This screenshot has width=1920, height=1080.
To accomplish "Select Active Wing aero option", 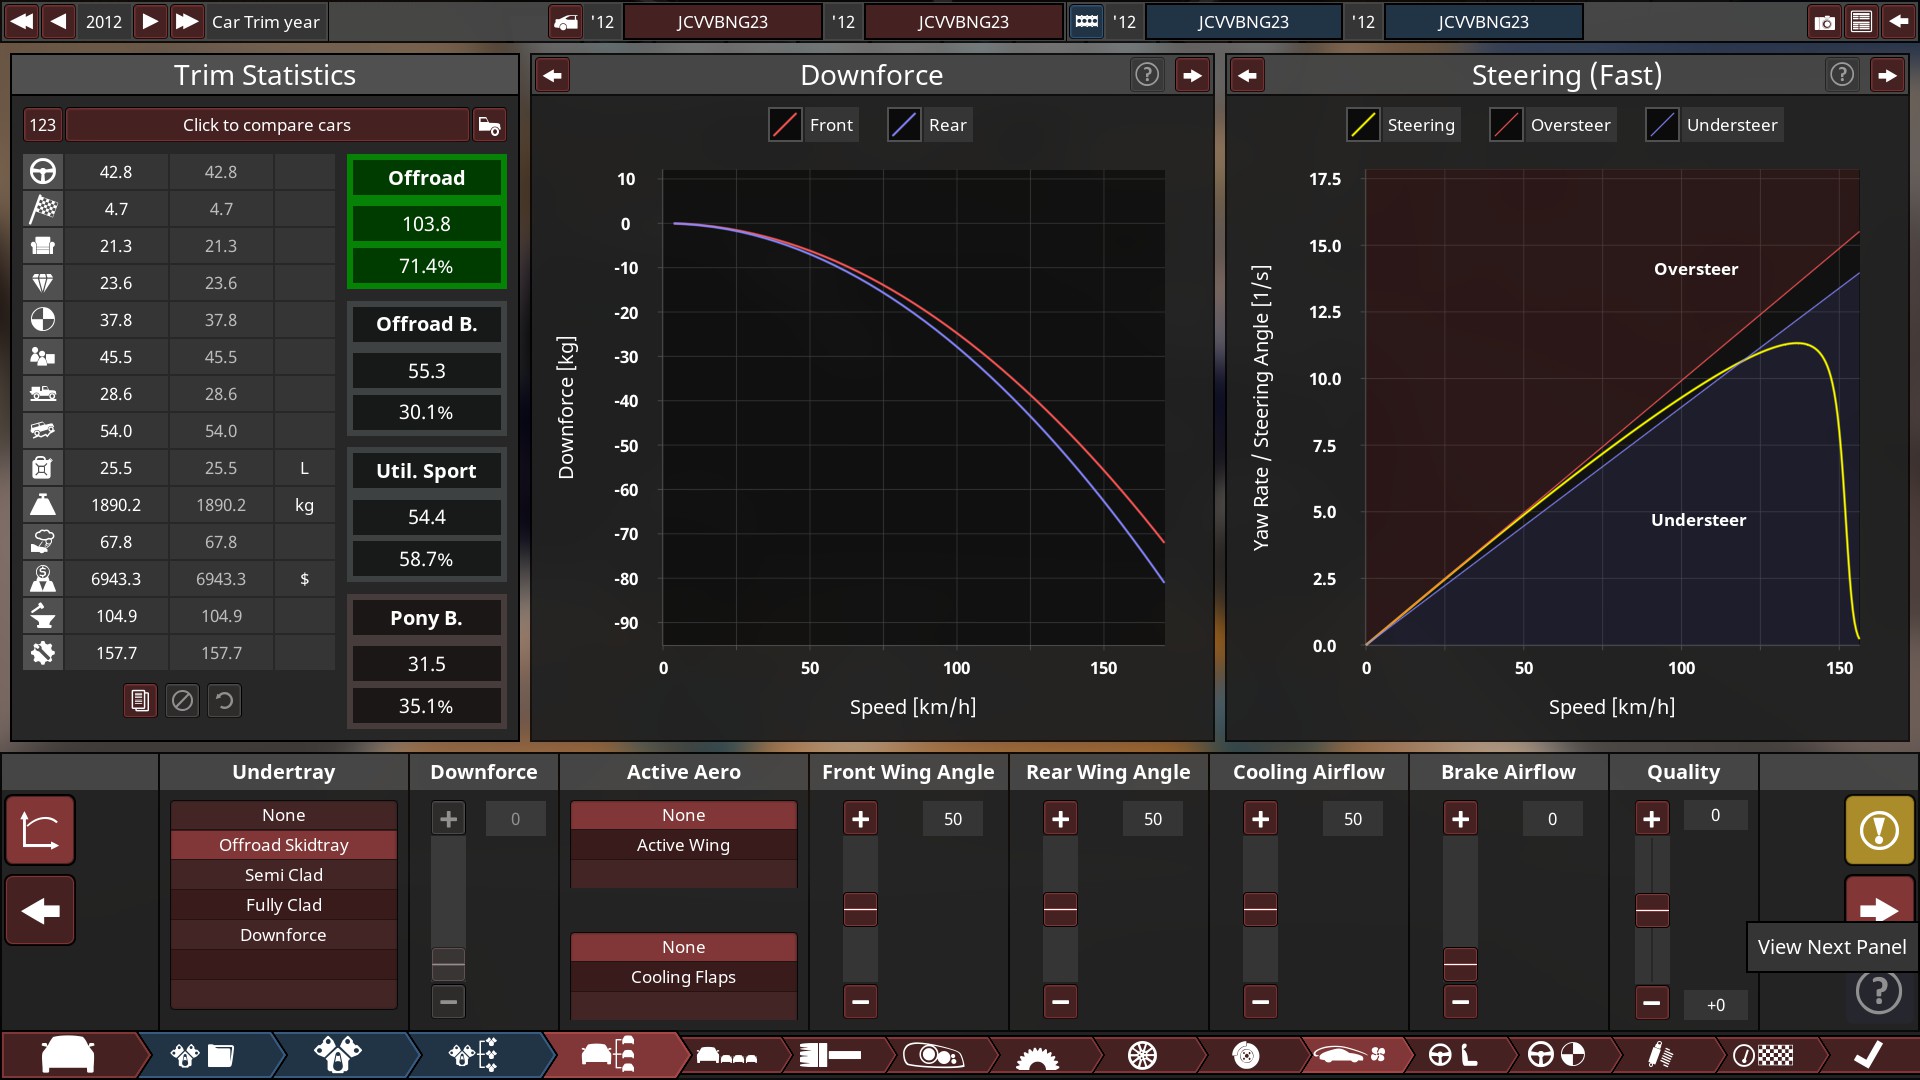I will (x=683, y=845).
